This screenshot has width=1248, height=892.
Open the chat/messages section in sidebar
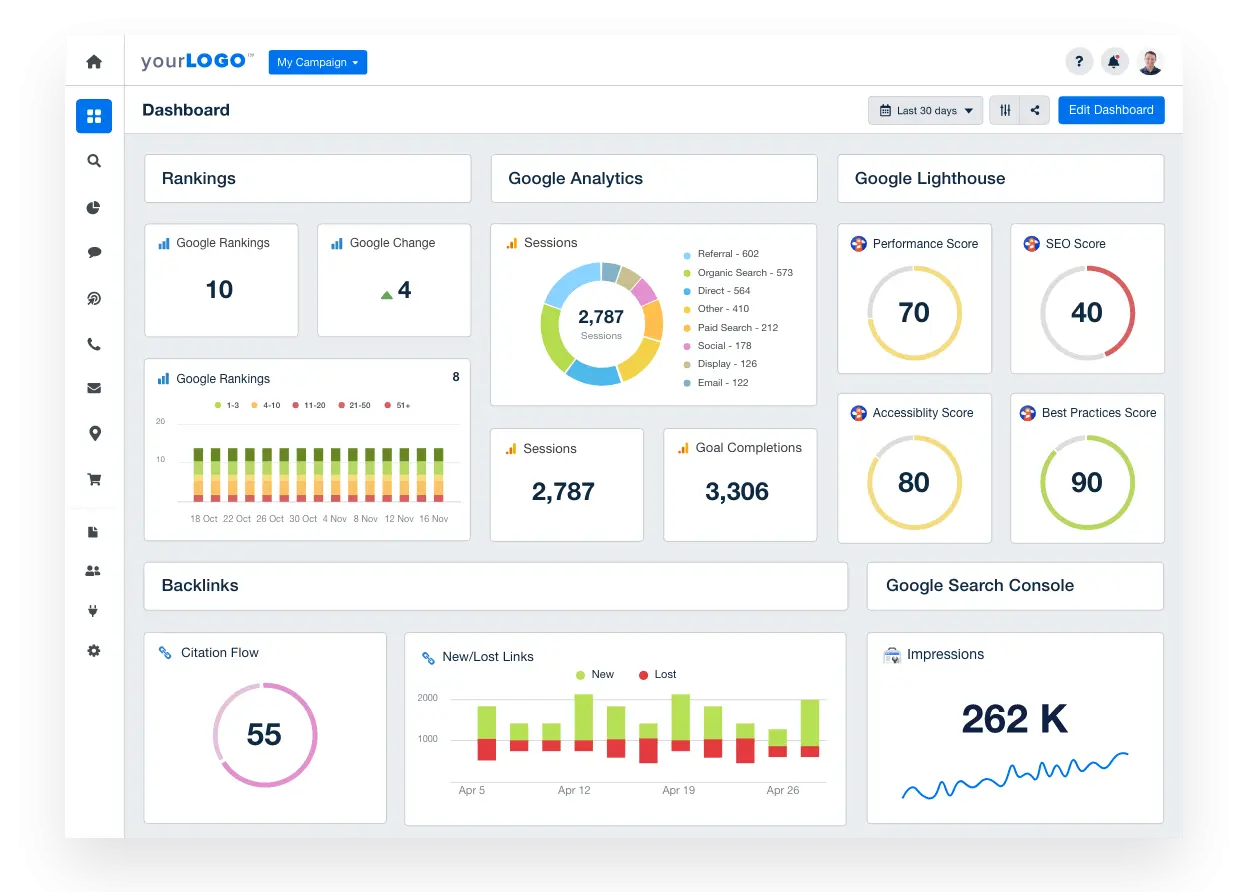tap(93, 252)
